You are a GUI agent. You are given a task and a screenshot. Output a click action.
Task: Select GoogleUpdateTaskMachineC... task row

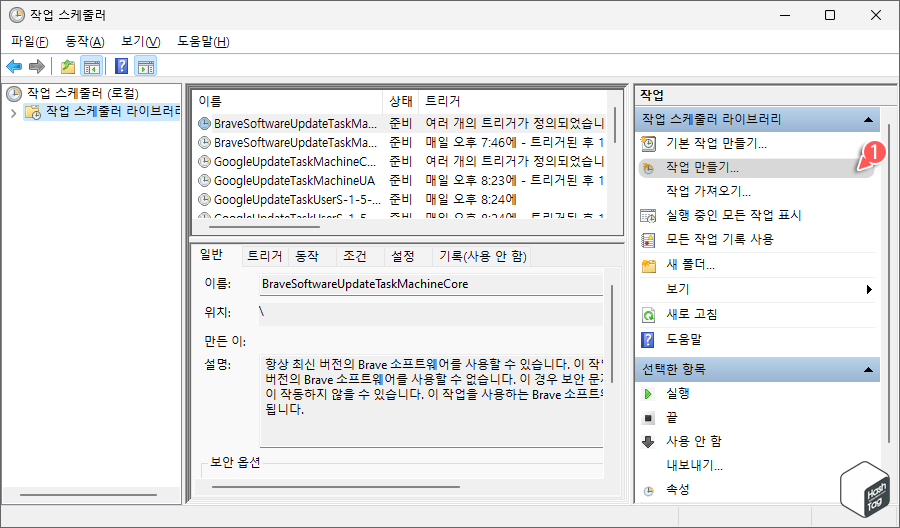(401, 161)
